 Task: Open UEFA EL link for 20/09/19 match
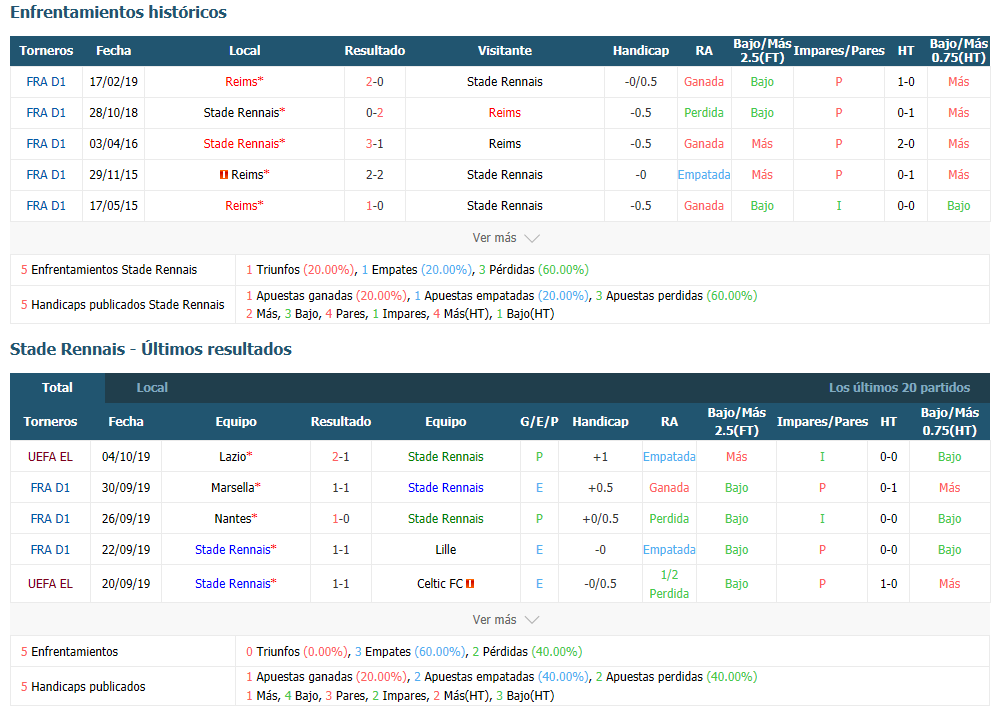[x=50, y=584]
